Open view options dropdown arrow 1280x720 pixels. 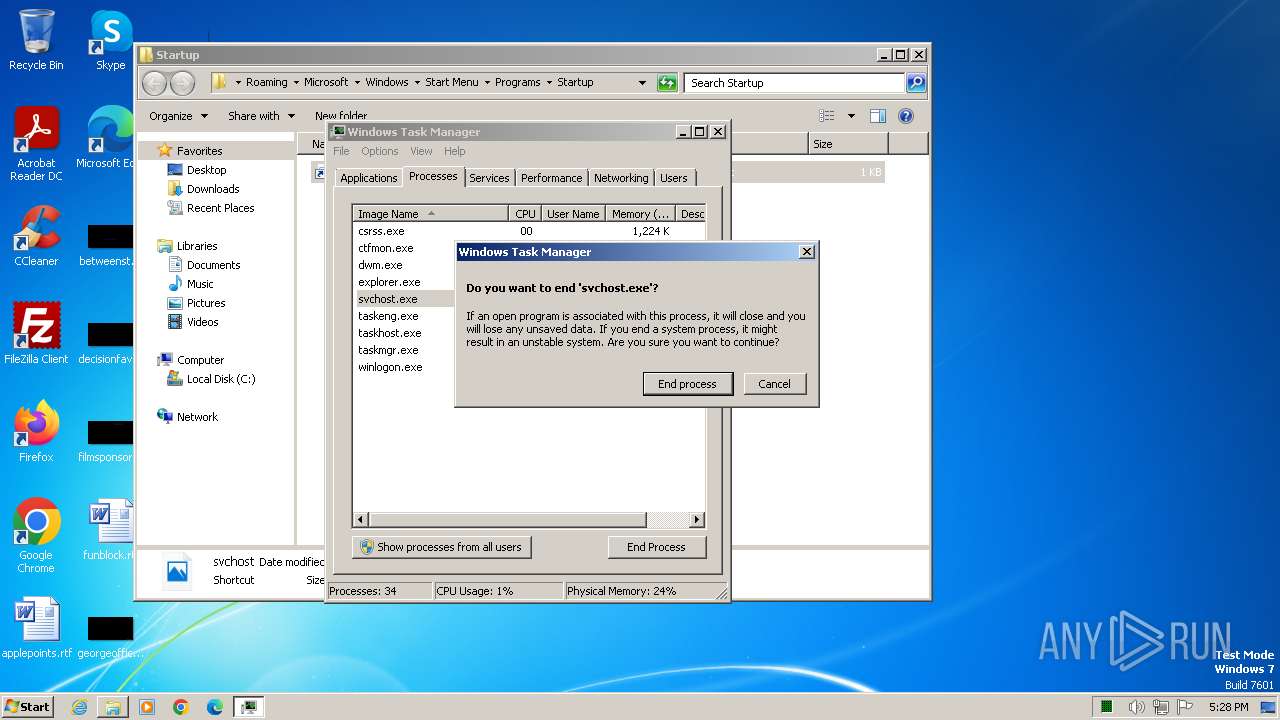pyautogui.click(x=851, y=116)
